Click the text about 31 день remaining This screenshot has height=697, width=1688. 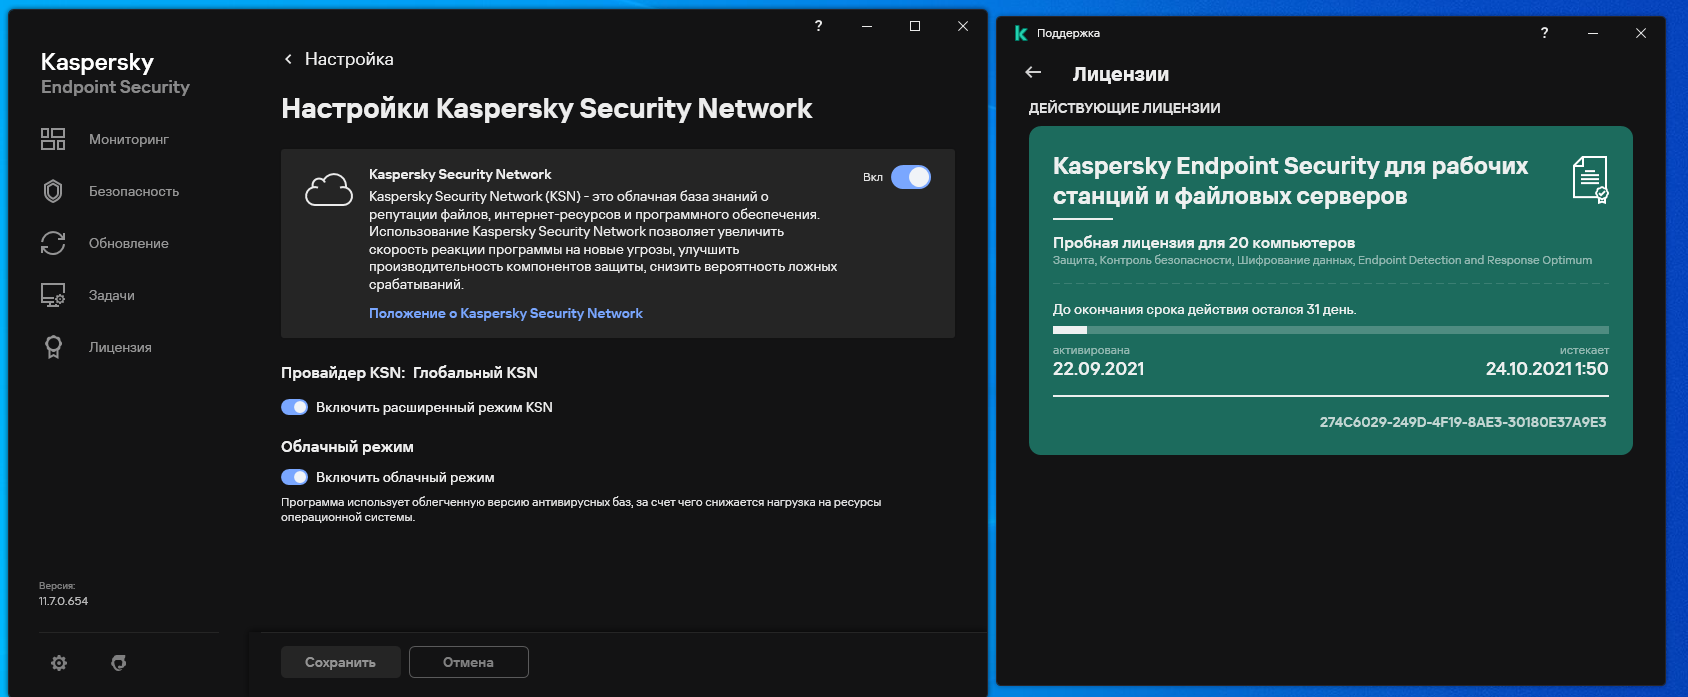[1204, 309]
